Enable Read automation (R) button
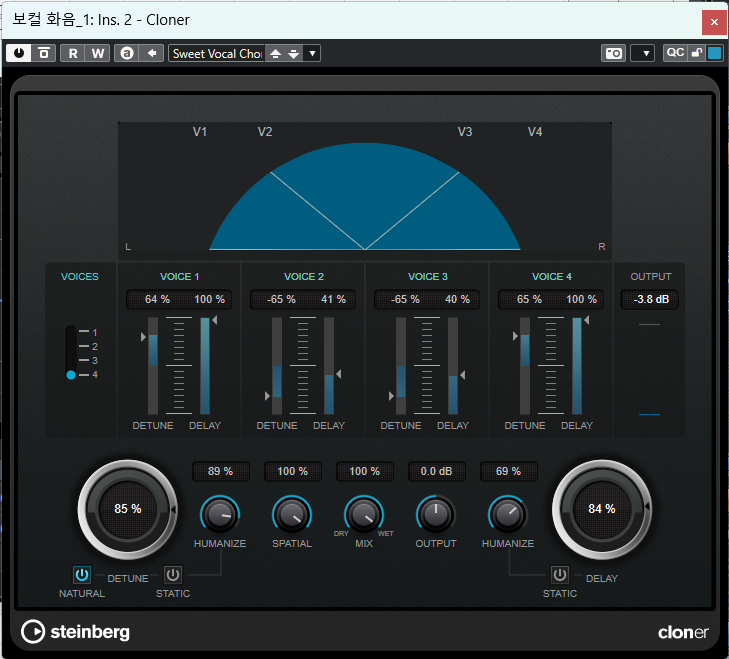Viewport: 729px width, 659px height. (x=72, y=53)
